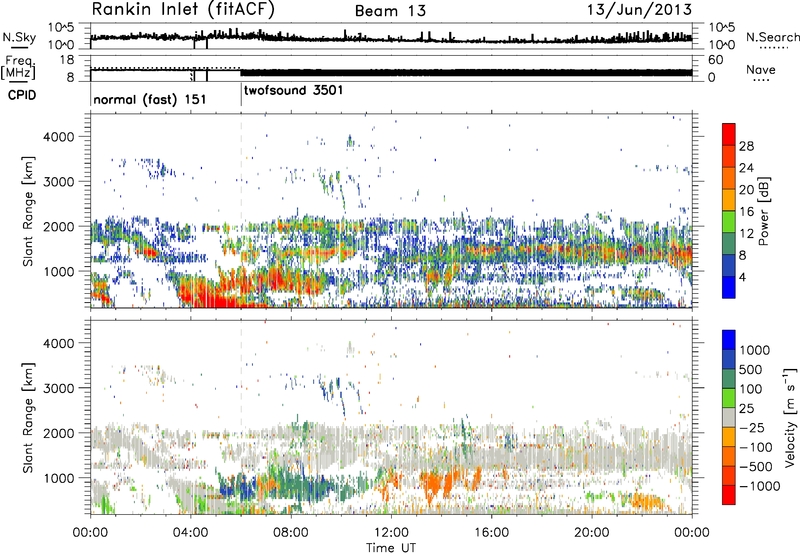The height and width of the screenshot is (554, 800).
Task: Click the '12:00' time axis tick label
Action: (391, 533)
